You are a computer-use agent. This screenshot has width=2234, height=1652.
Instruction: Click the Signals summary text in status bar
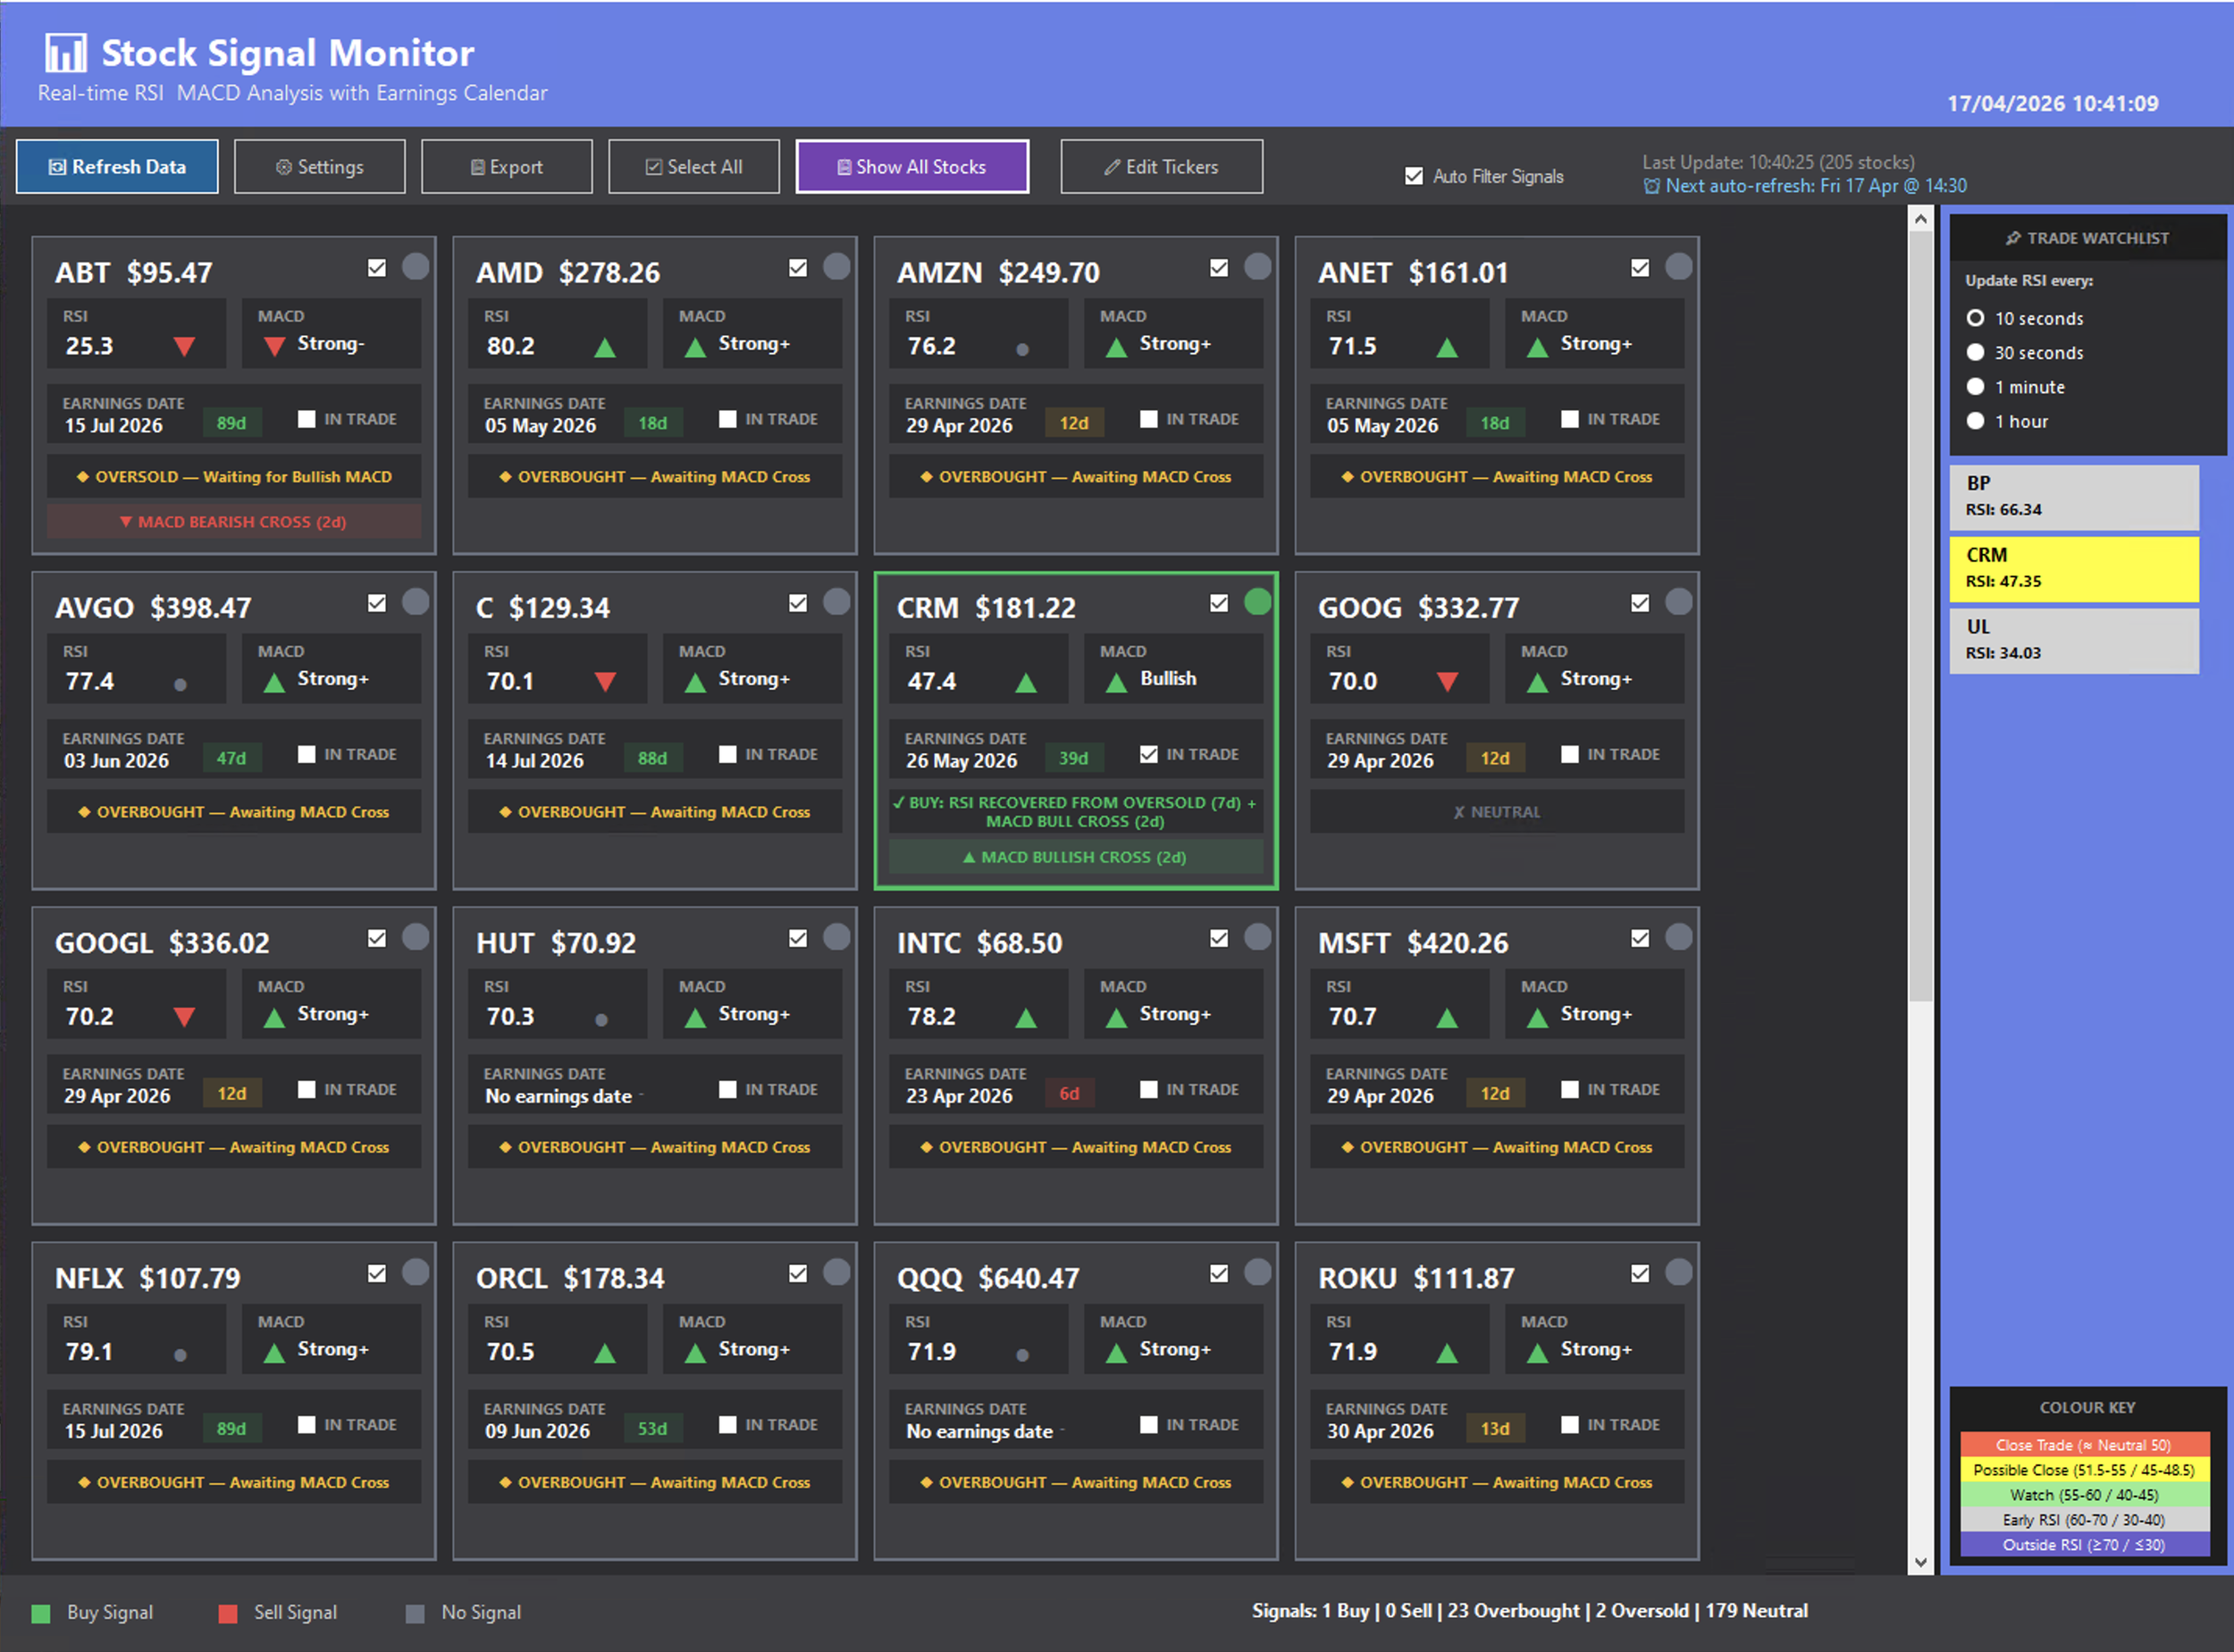(1529, 1610)
